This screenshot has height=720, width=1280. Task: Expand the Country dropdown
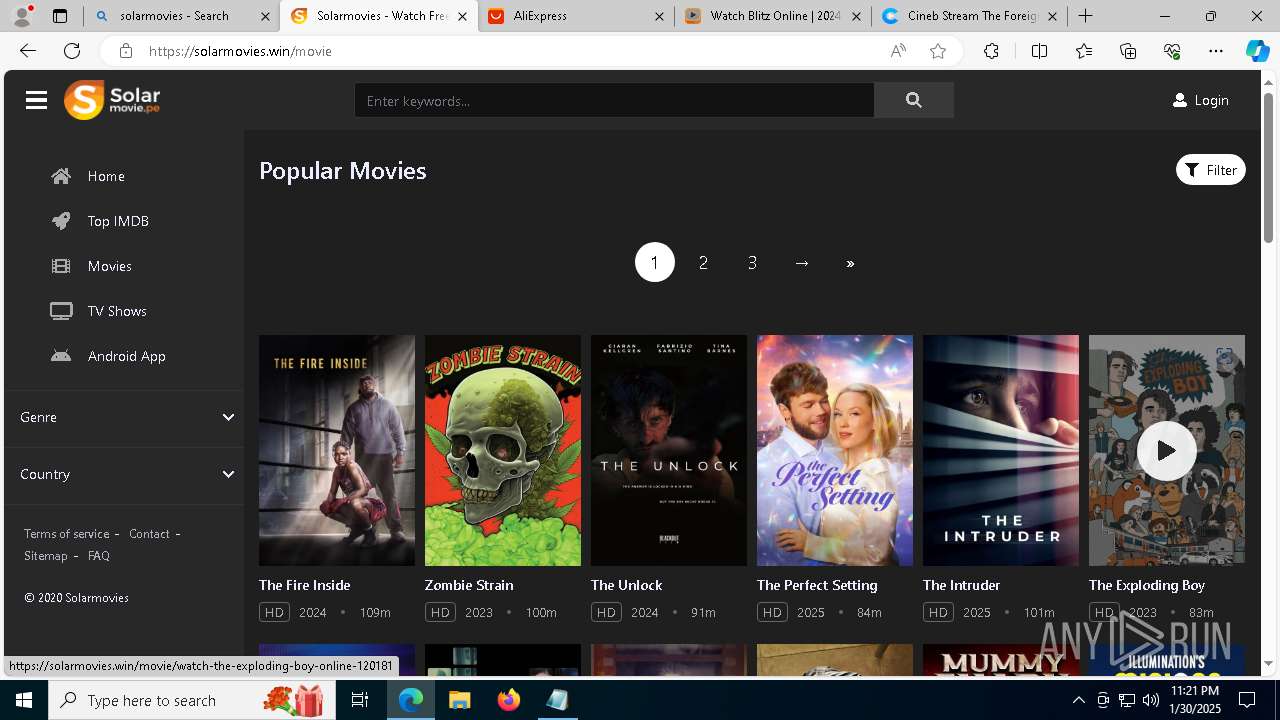(124, 474)
